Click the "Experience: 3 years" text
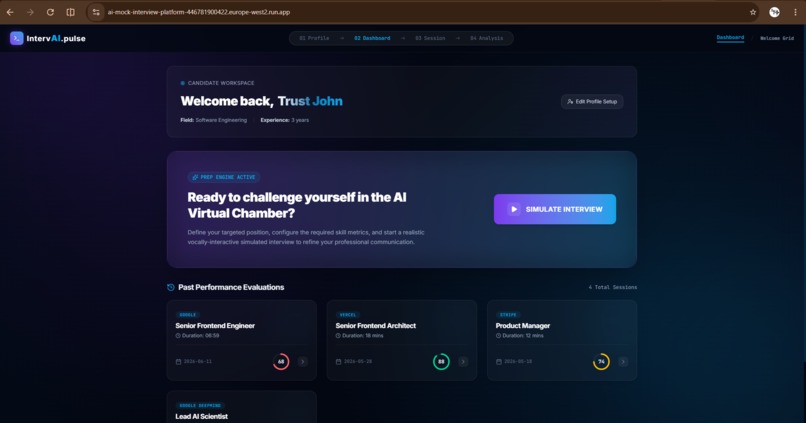The height and width of the screenshot is (423, 806). (285, 120)
